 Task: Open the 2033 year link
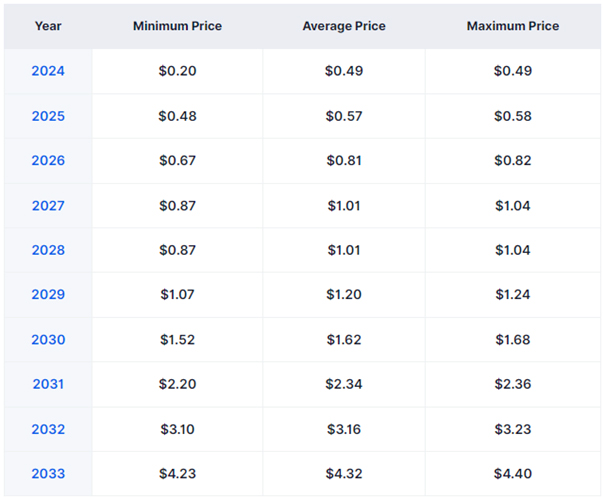[48, 473]
